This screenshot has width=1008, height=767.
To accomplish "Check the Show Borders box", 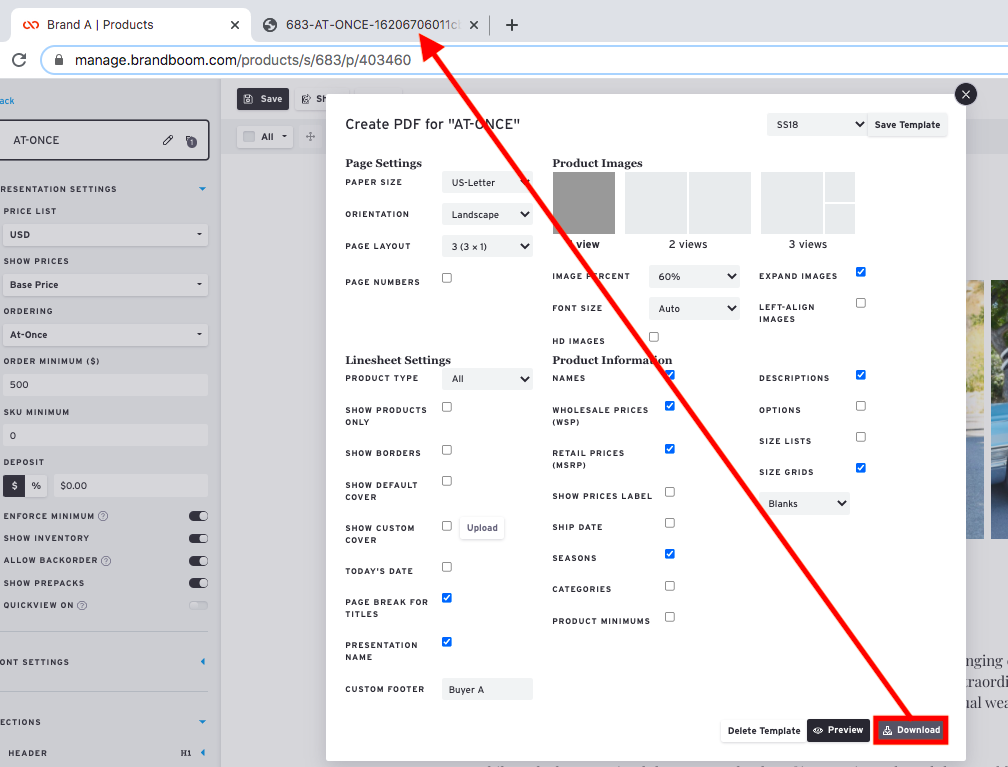I will [447, 450].
